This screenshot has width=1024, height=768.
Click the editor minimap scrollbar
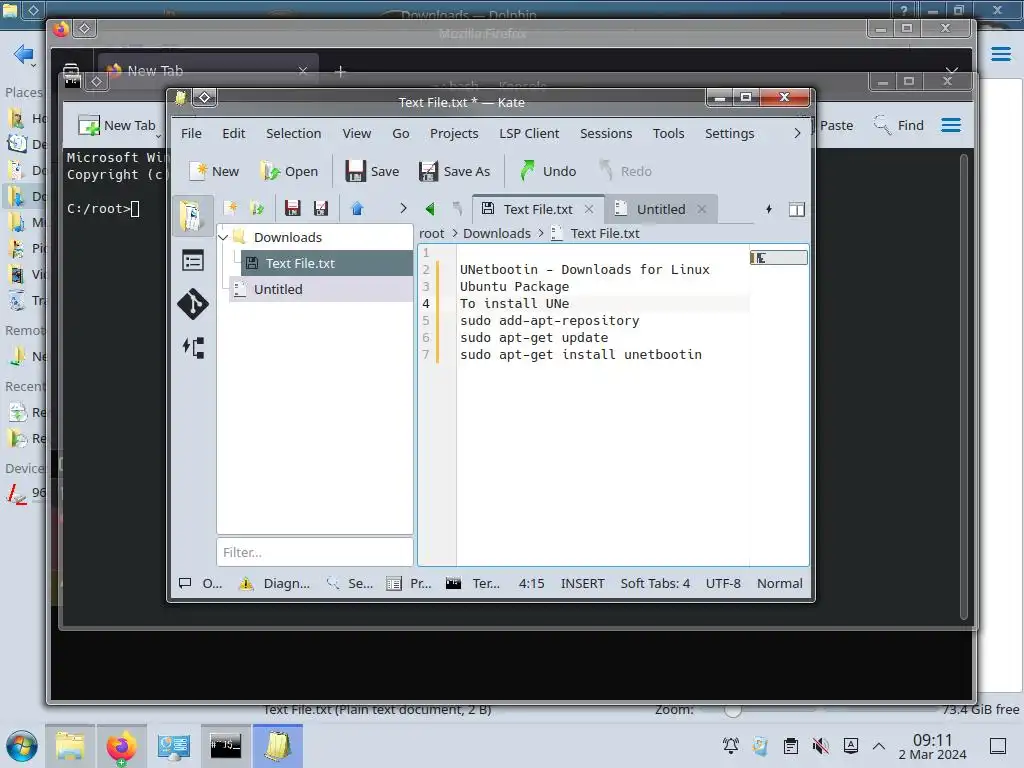778,258
